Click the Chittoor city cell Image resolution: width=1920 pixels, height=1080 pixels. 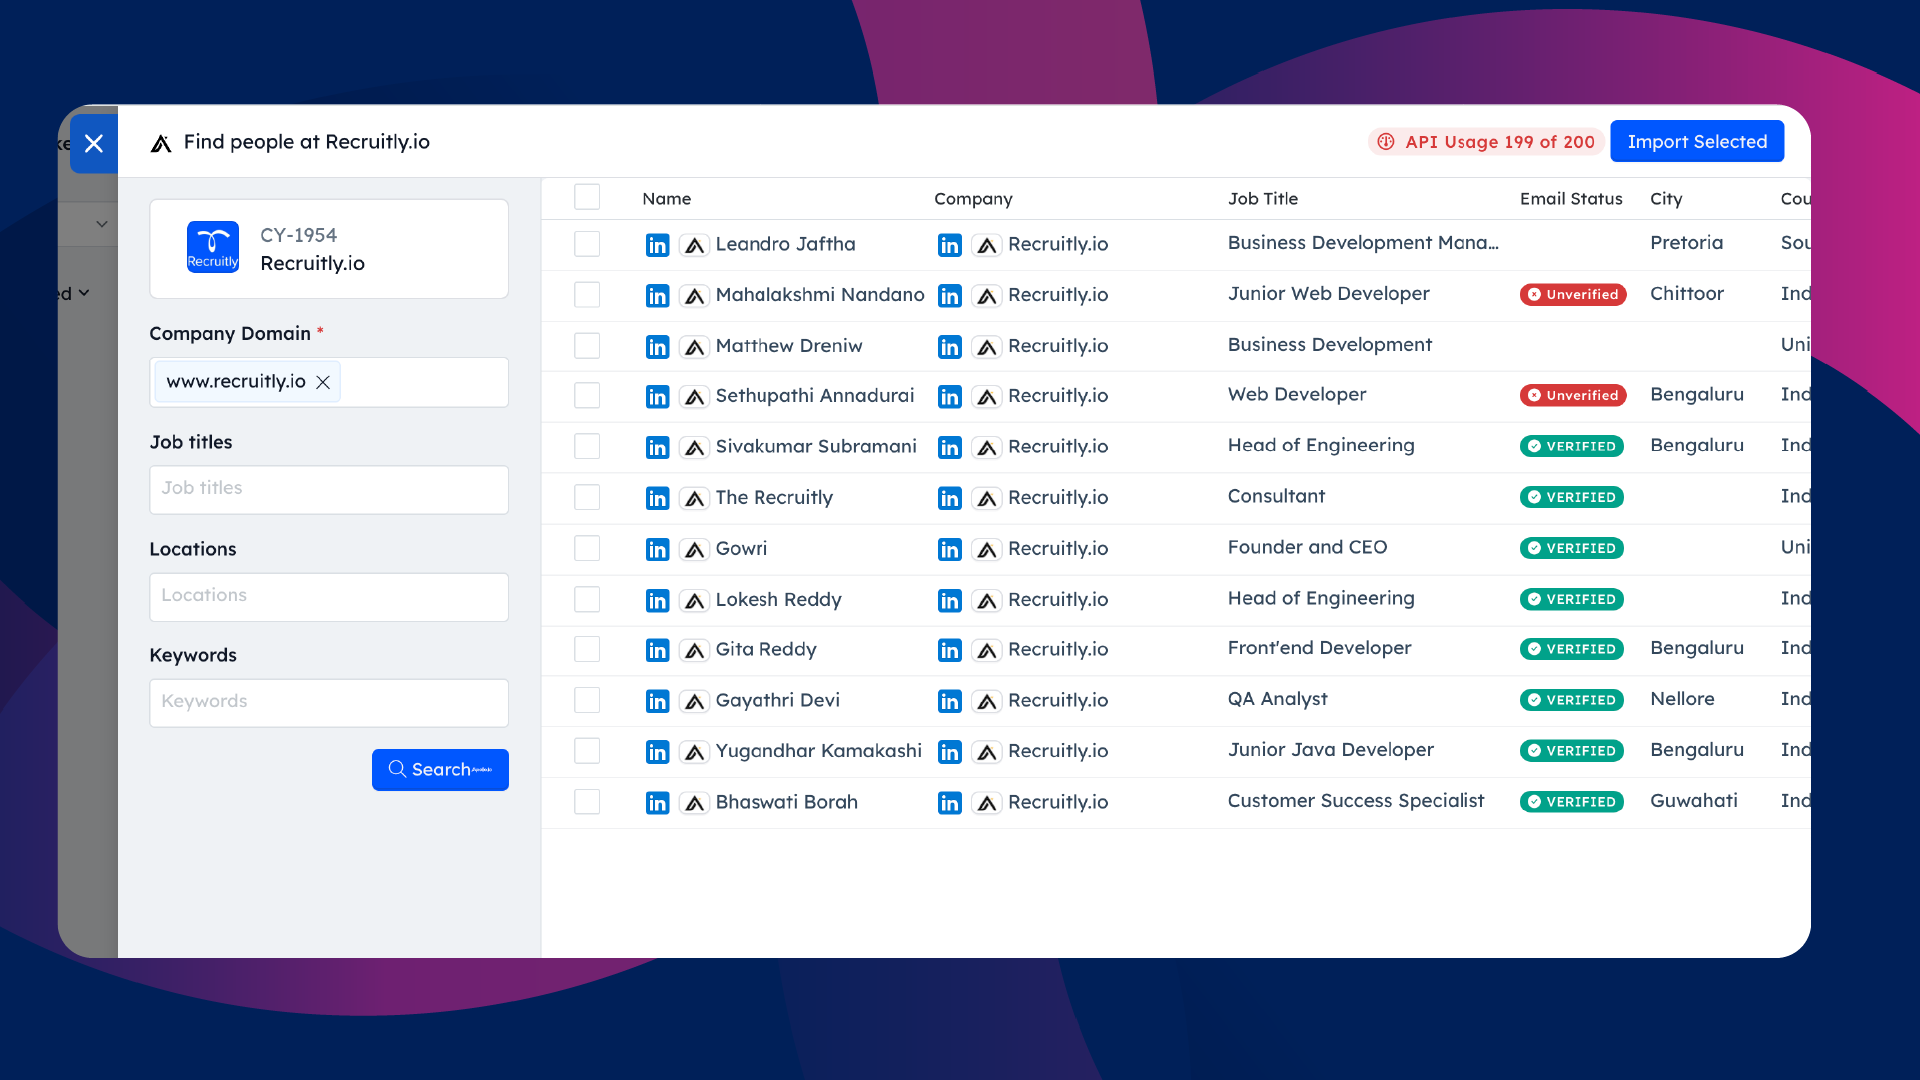coord(1687,294)
